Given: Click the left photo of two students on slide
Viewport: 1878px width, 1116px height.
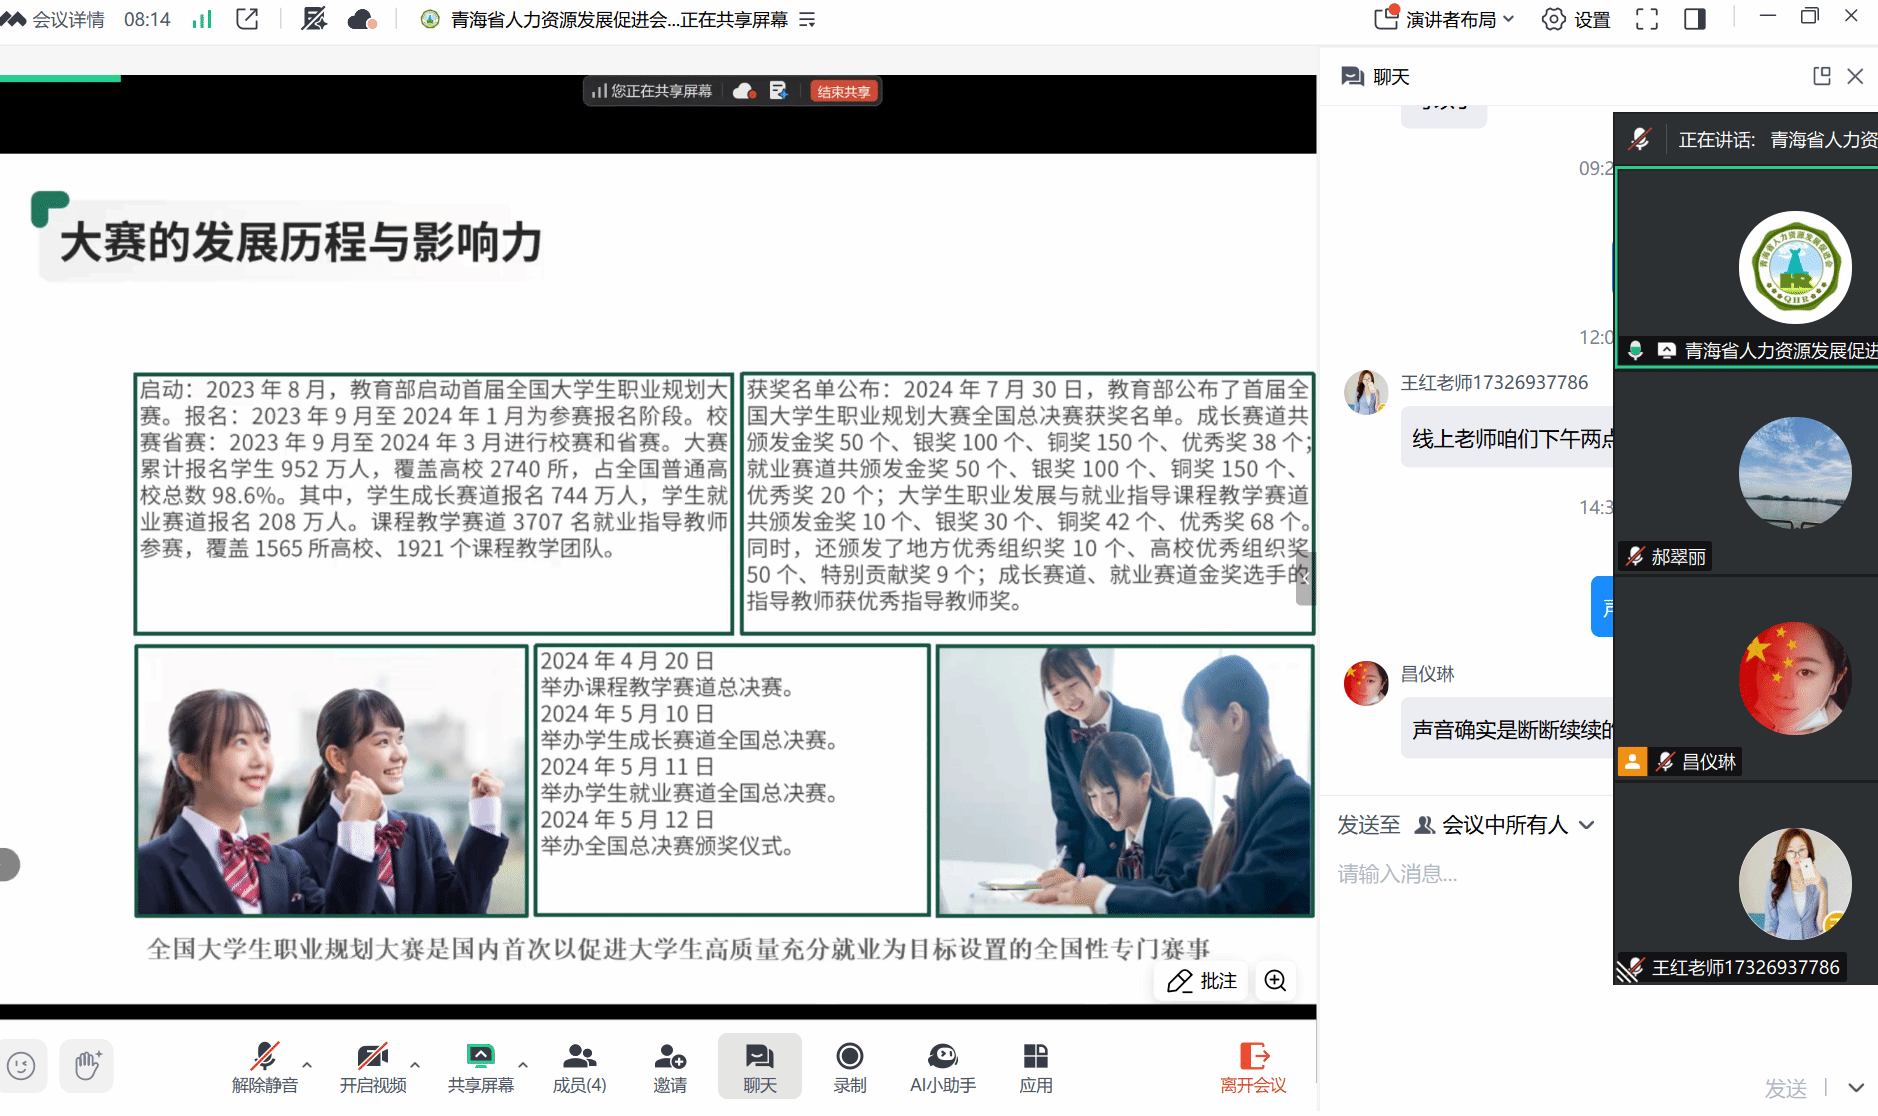Looking at the screenshot, I should [x=332, y=781].
